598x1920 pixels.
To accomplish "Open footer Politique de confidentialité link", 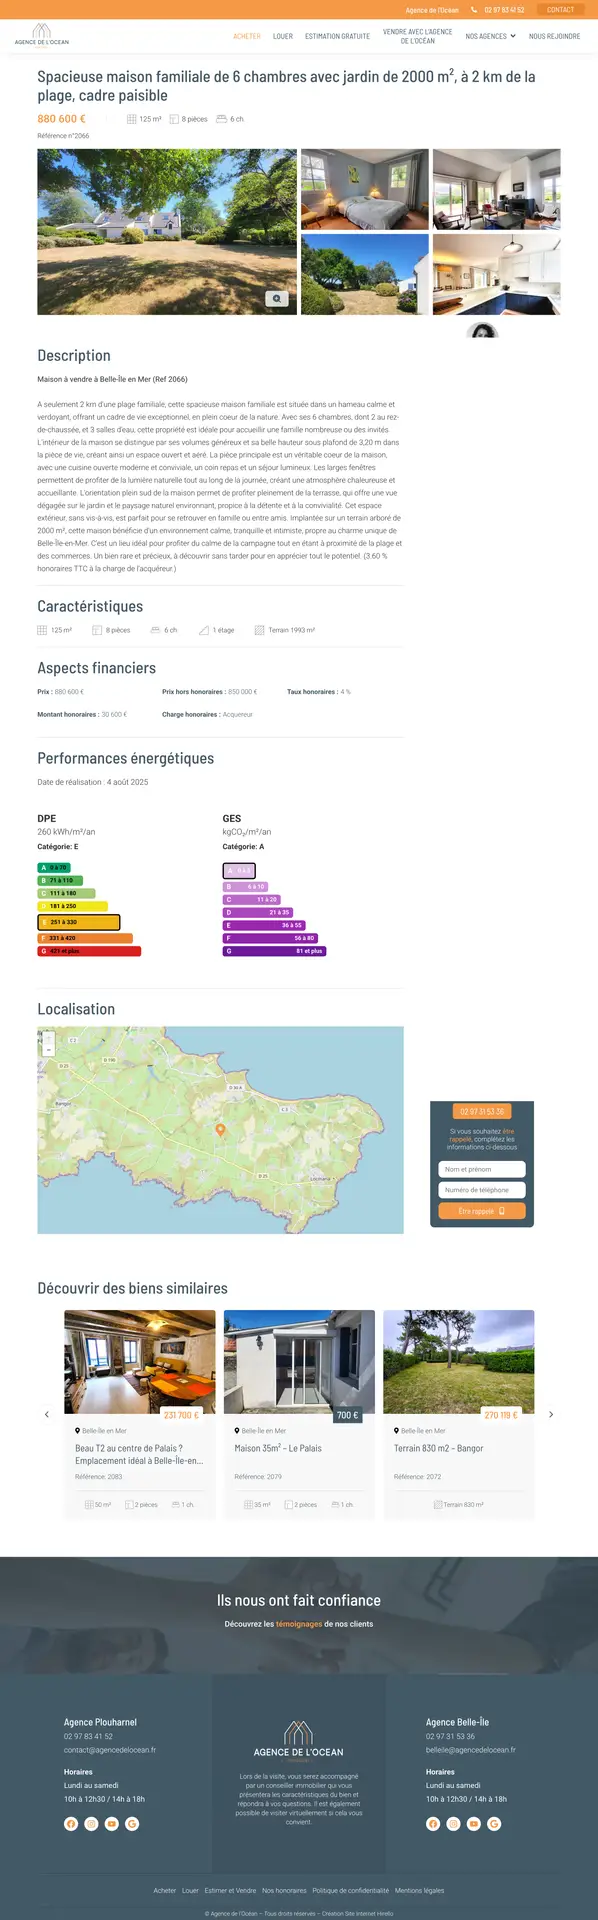I will 350,1891.
